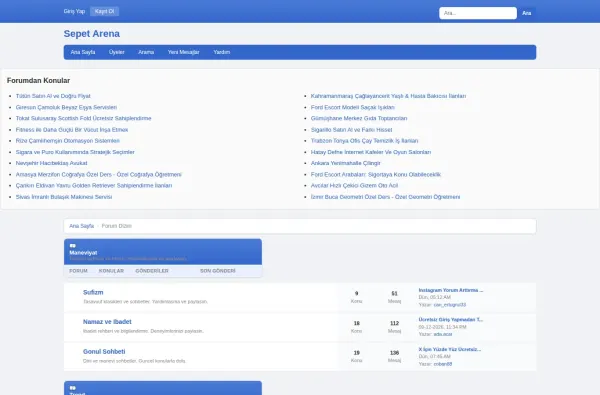Click the Forumdan Konular heading
The height and width of the screenshot is (395, 600).
[x=38, y=81]
